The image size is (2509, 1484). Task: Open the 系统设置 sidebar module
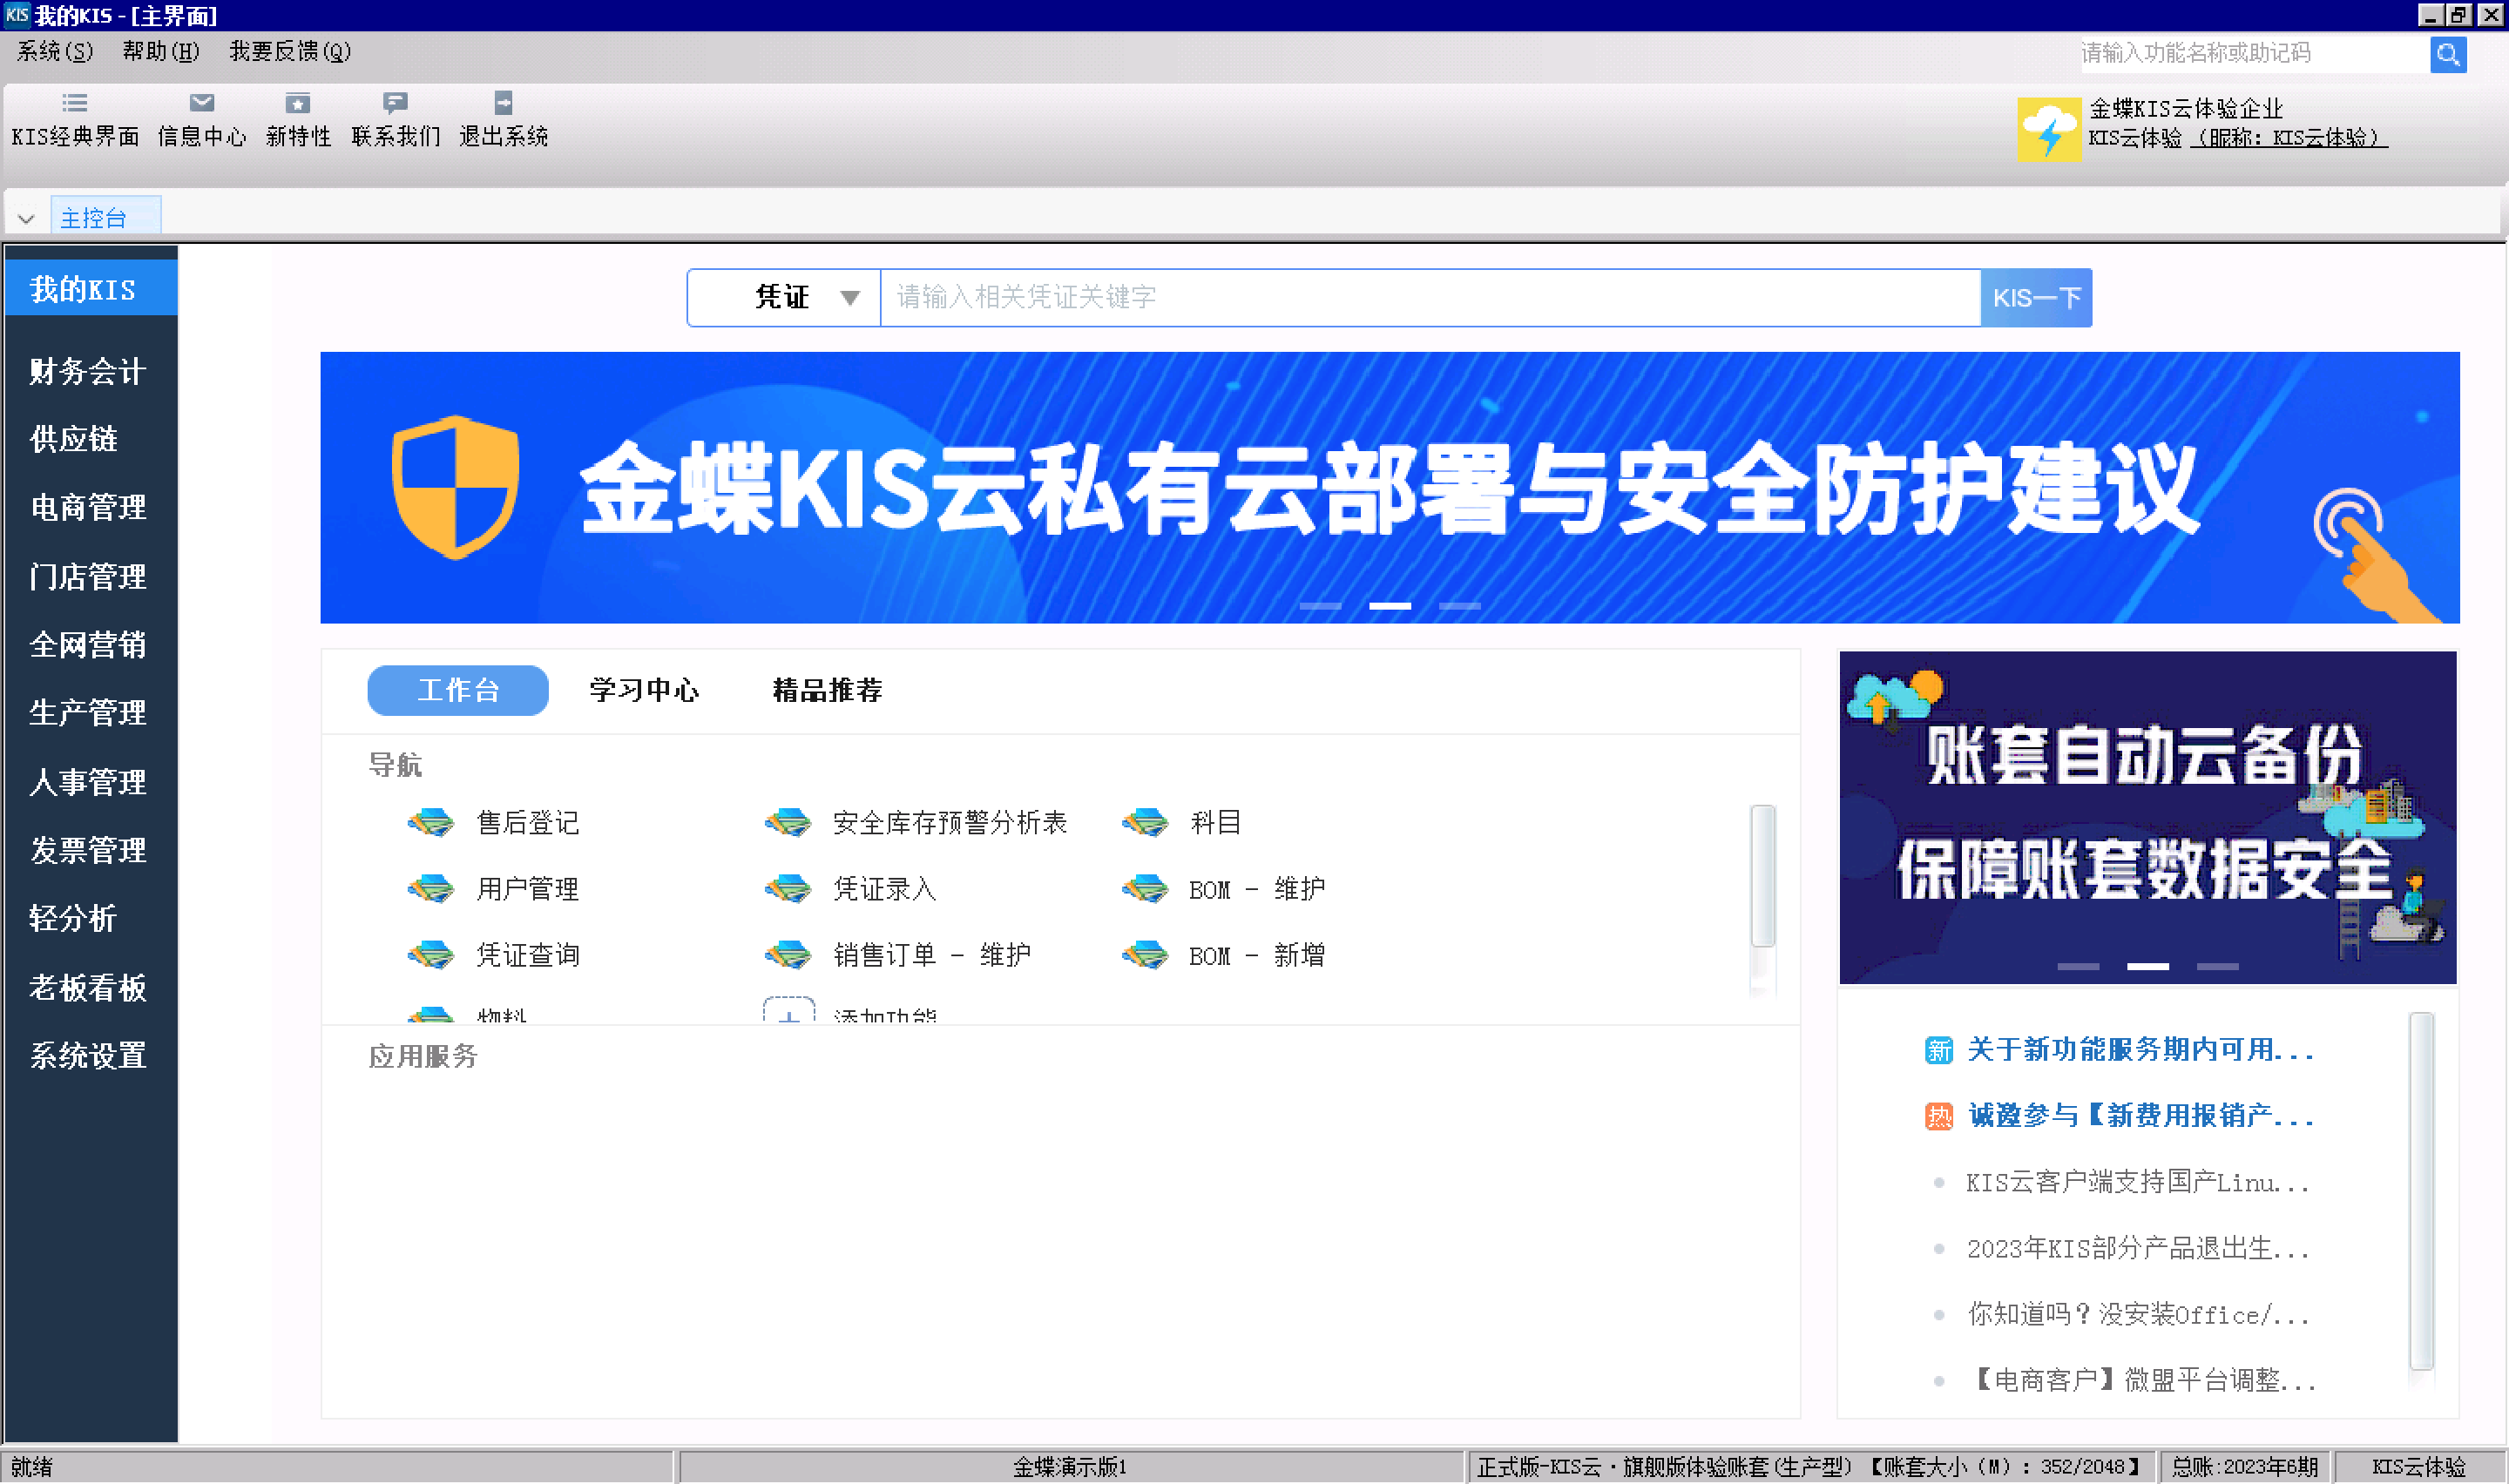click(88, 1055)
